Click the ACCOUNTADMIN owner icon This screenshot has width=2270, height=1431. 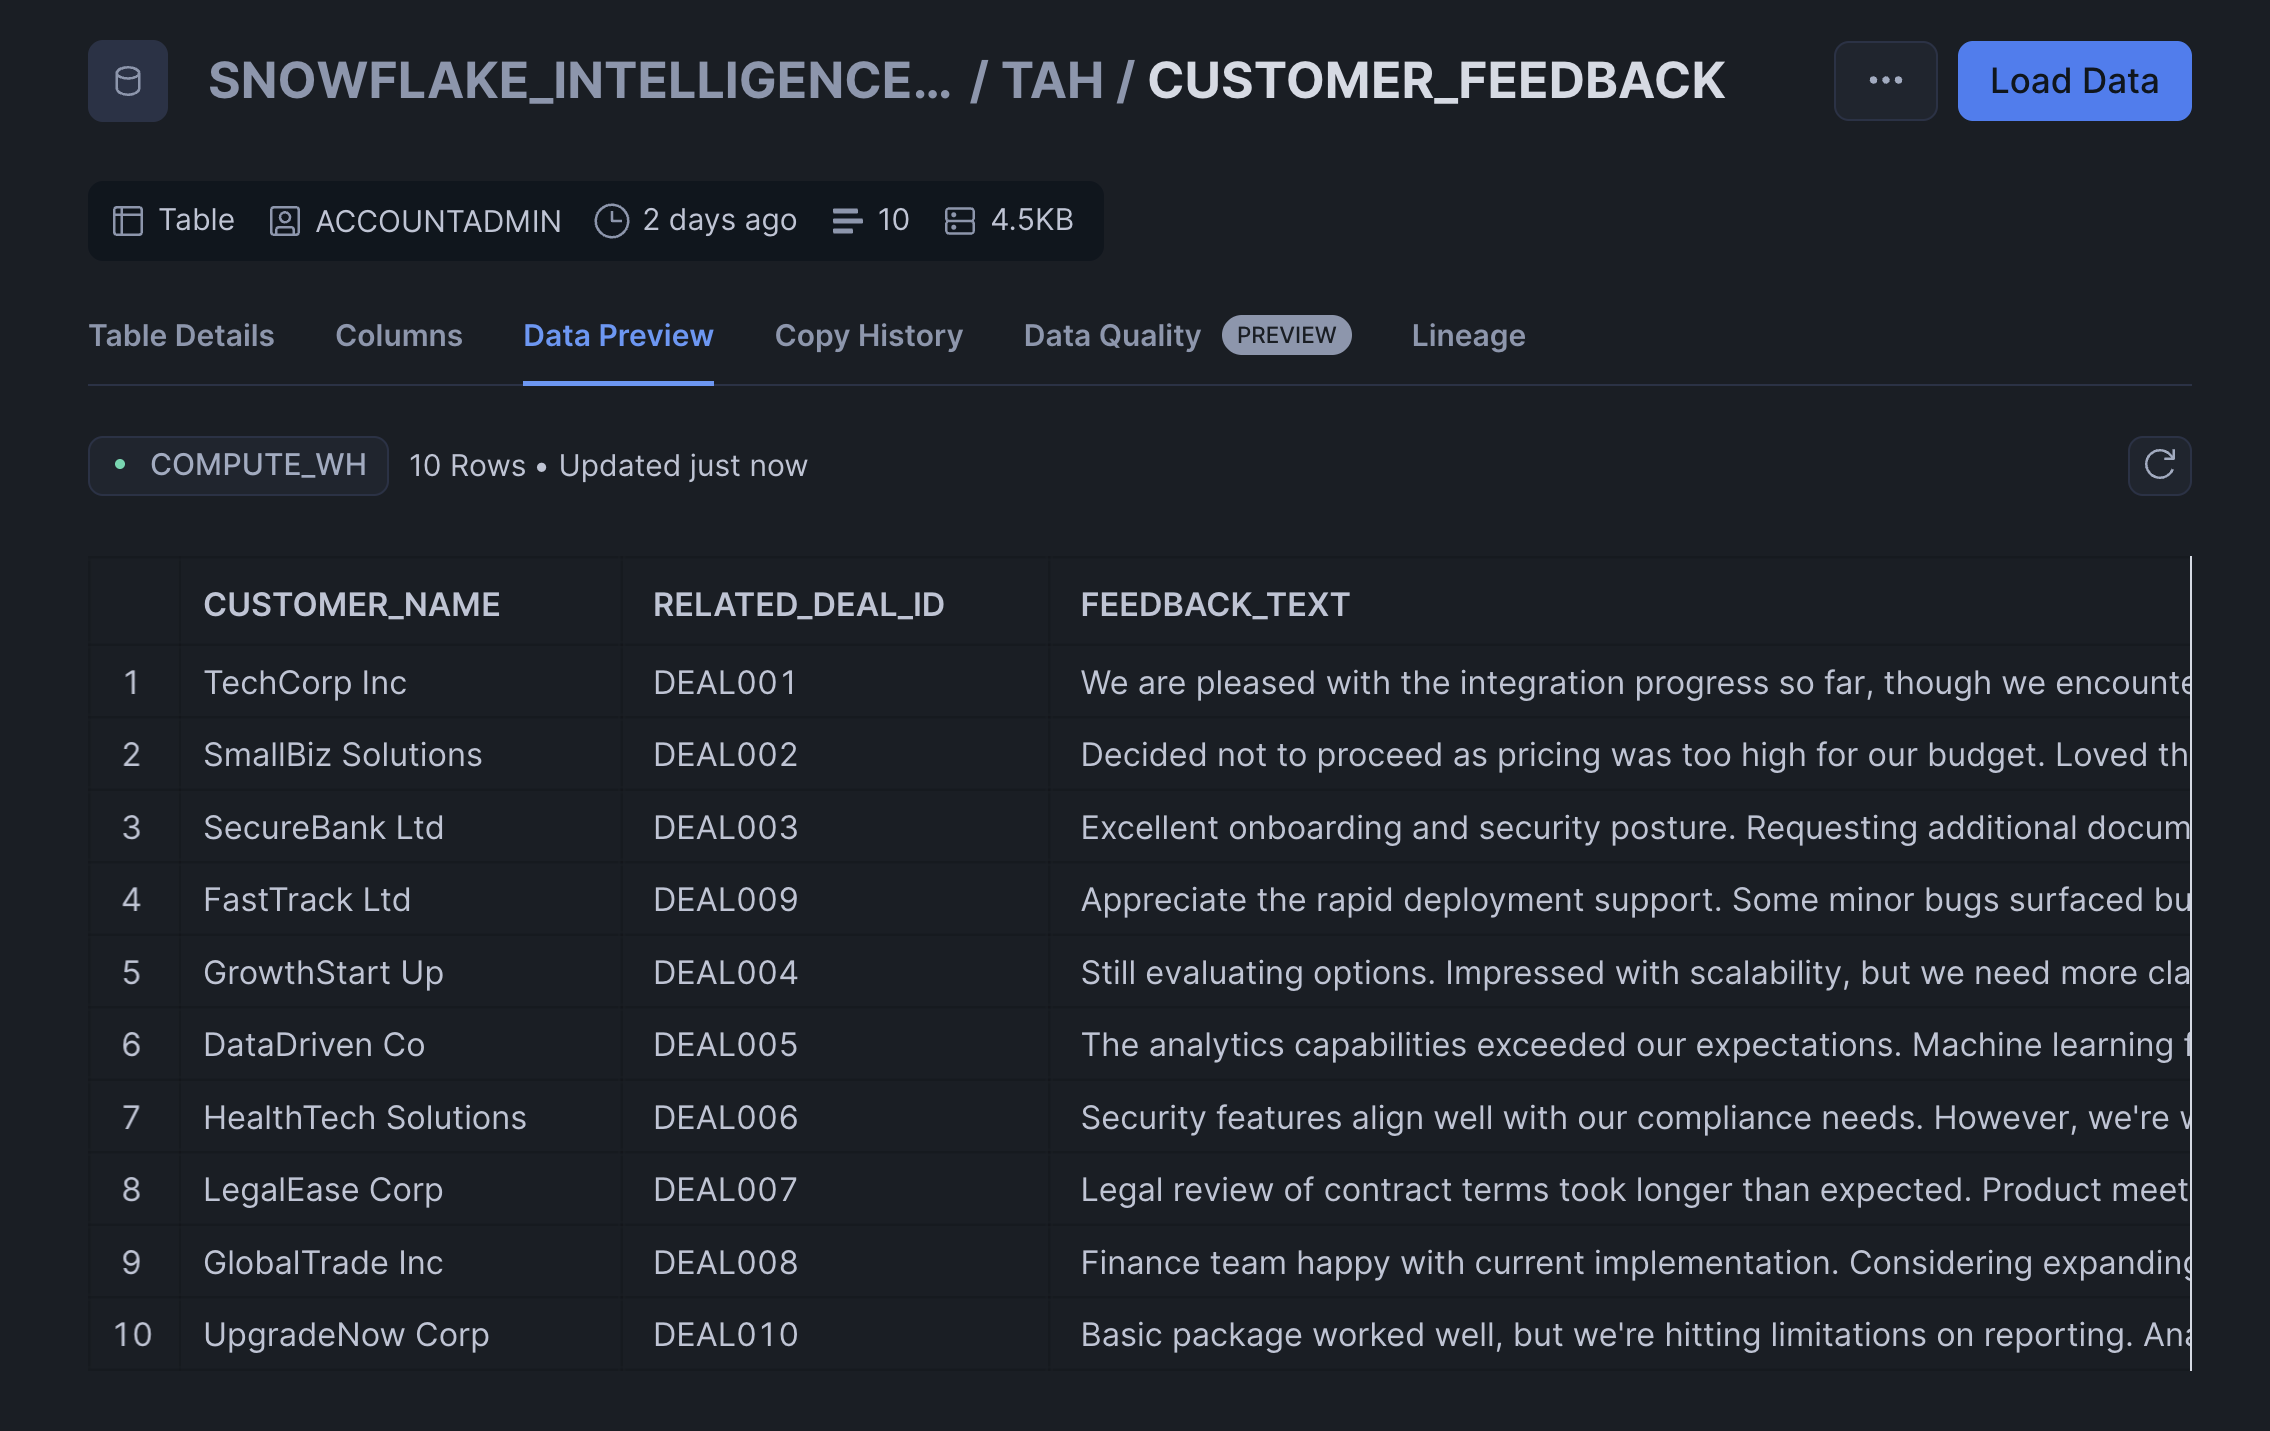click(284, 220)
